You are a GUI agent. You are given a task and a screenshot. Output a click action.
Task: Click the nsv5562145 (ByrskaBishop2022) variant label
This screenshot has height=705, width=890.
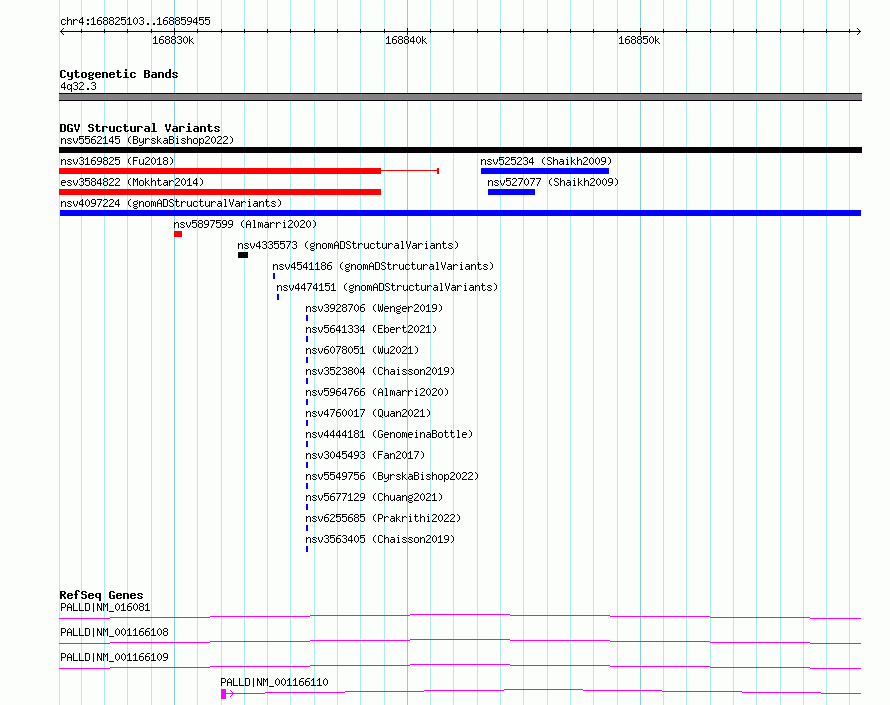pyautogui.click(x=147, y=140)
